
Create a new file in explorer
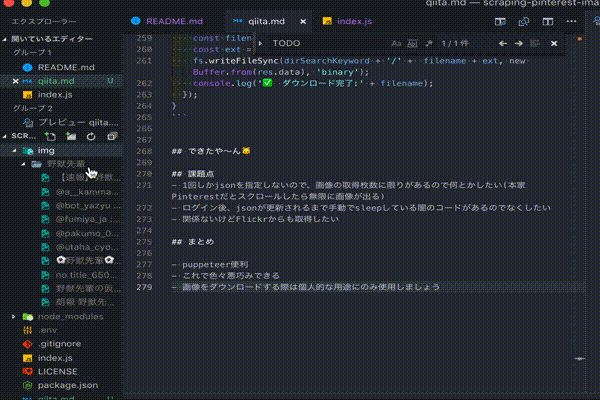tap(50, 136)
